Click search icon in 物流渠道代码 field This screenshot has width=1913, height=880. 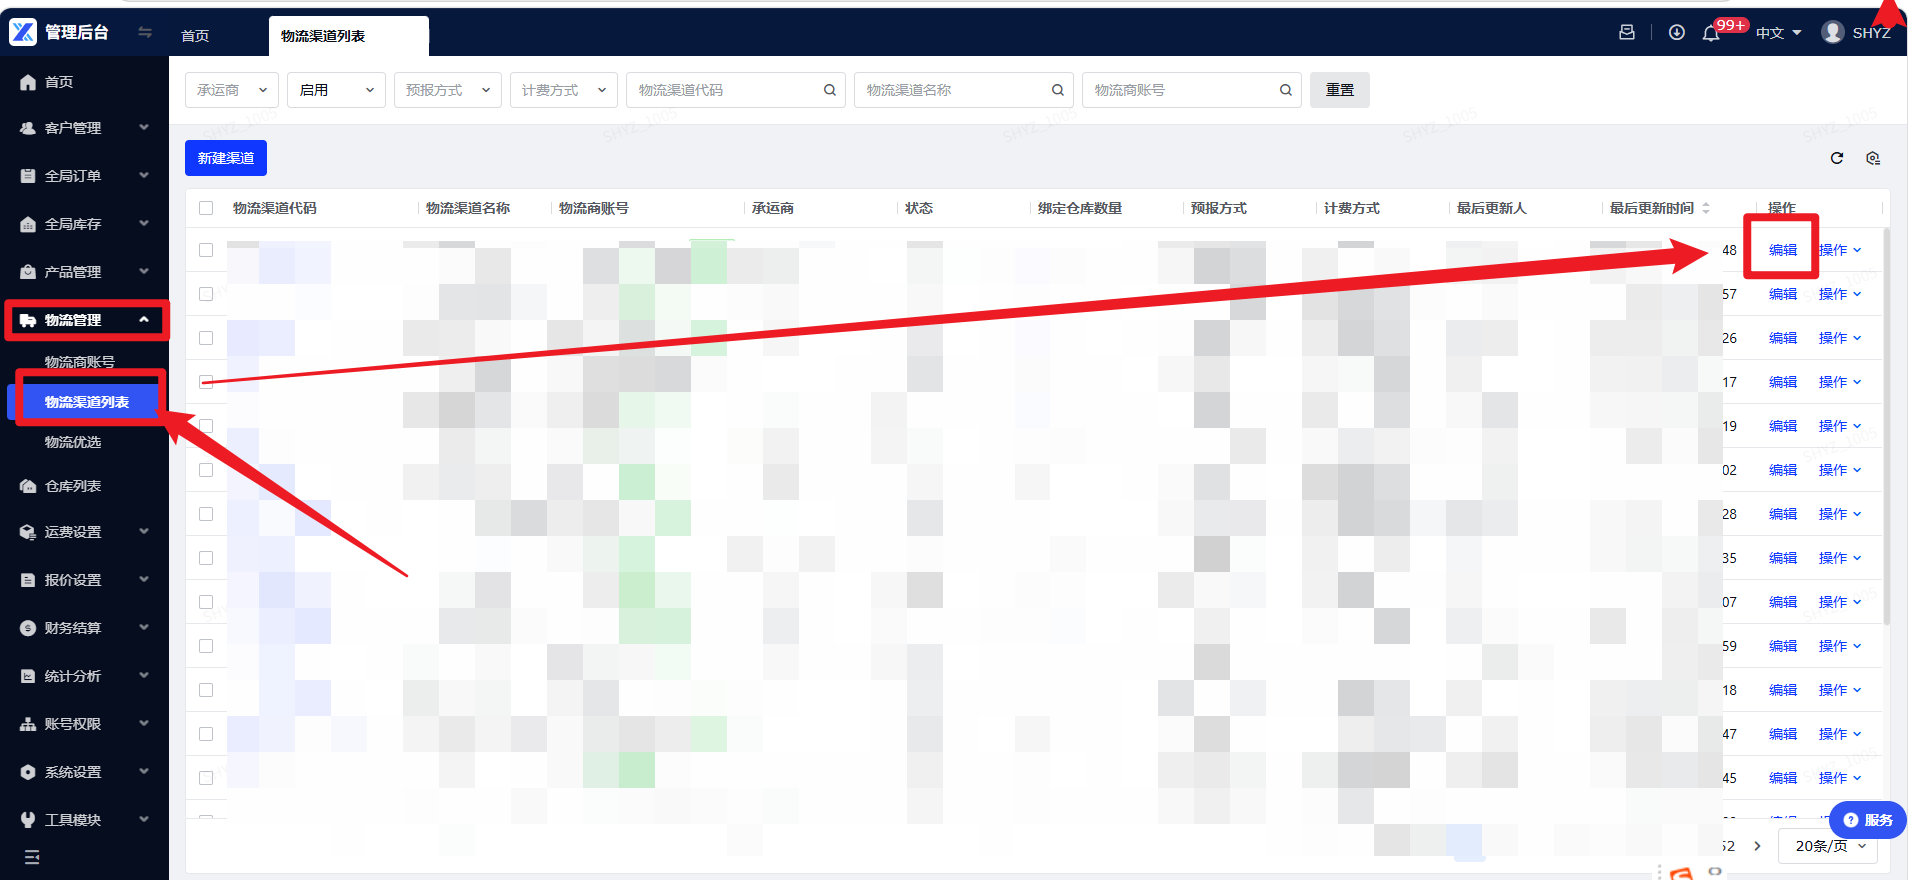click(x=830, y=90)
